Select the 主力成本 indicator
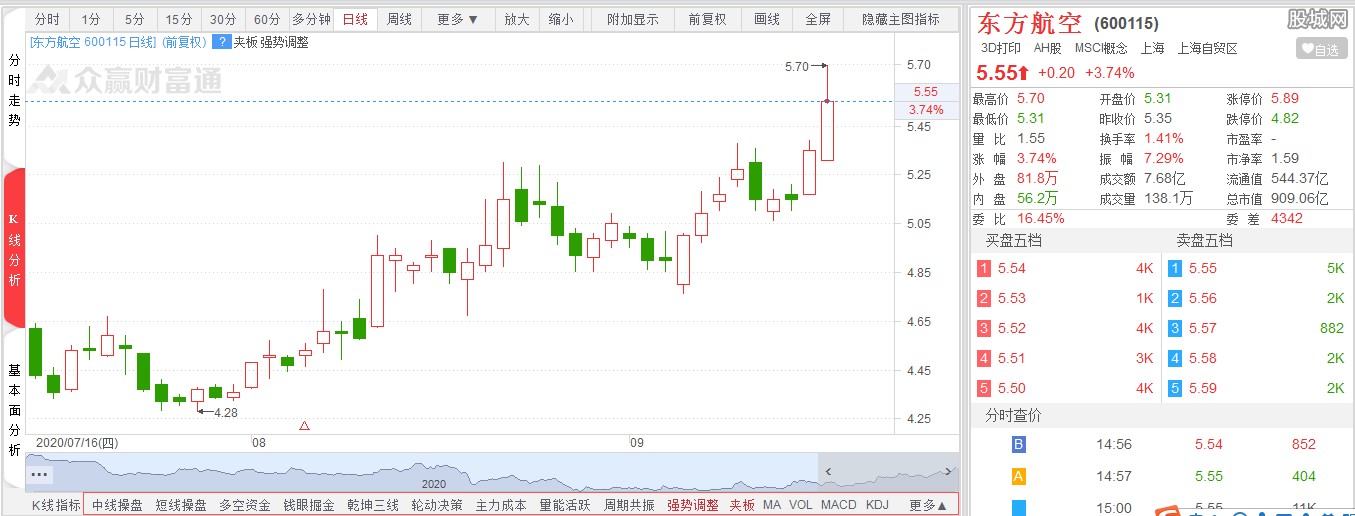The image size is (1355, 516). 501,505
